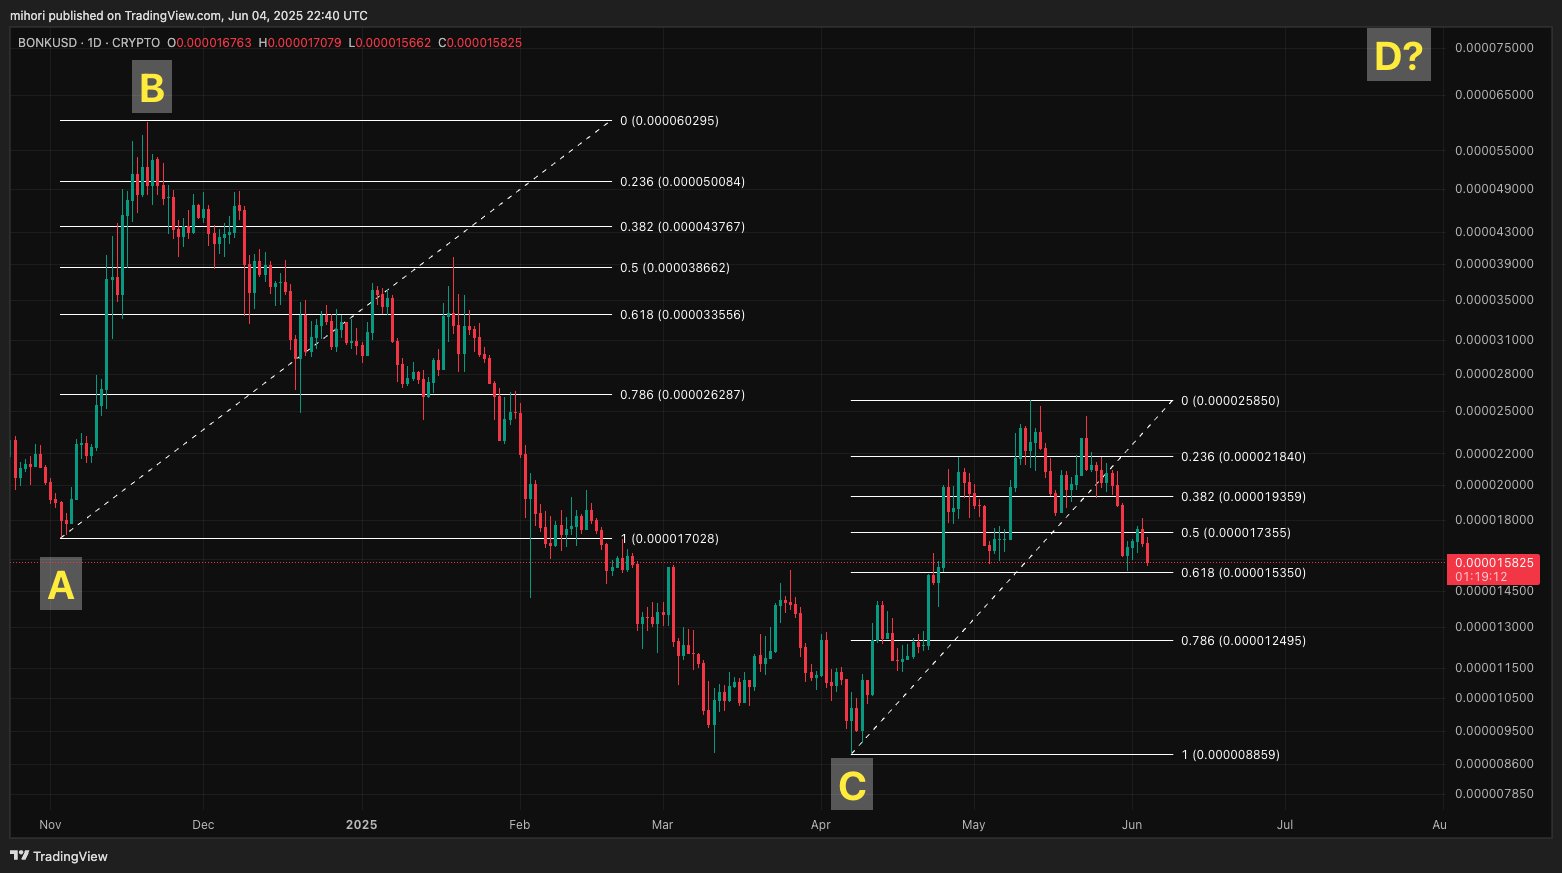1562x873 pixels.
Task: Click "2025" on the time axis
Action: click(361, 825)
